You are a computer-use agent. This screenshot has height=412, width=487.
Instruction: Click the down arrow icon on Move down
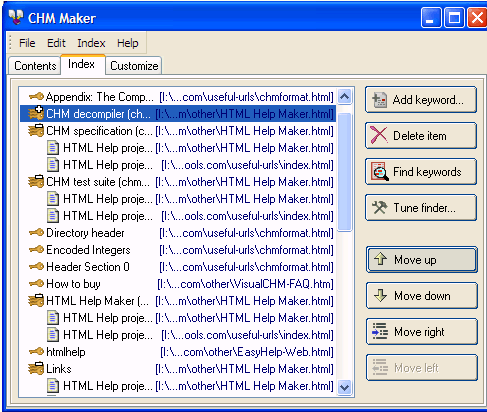point(380,295)
